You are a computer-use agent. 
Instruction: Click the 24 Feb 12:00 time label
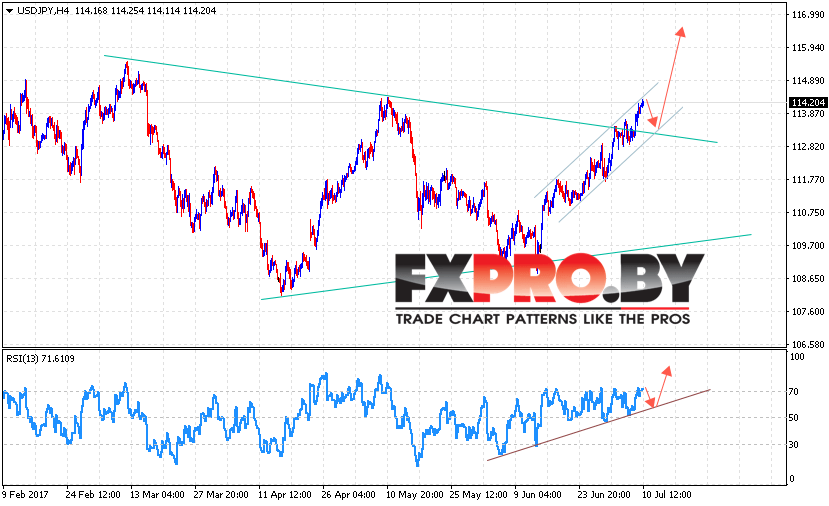[x=93, y=495]
